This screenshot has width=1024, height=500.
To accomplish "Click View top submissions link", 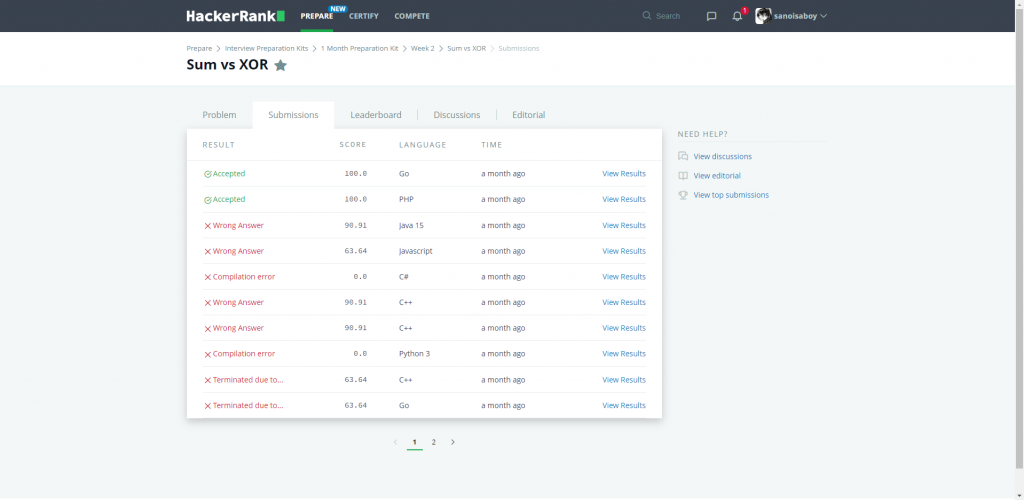I will 731,195.
